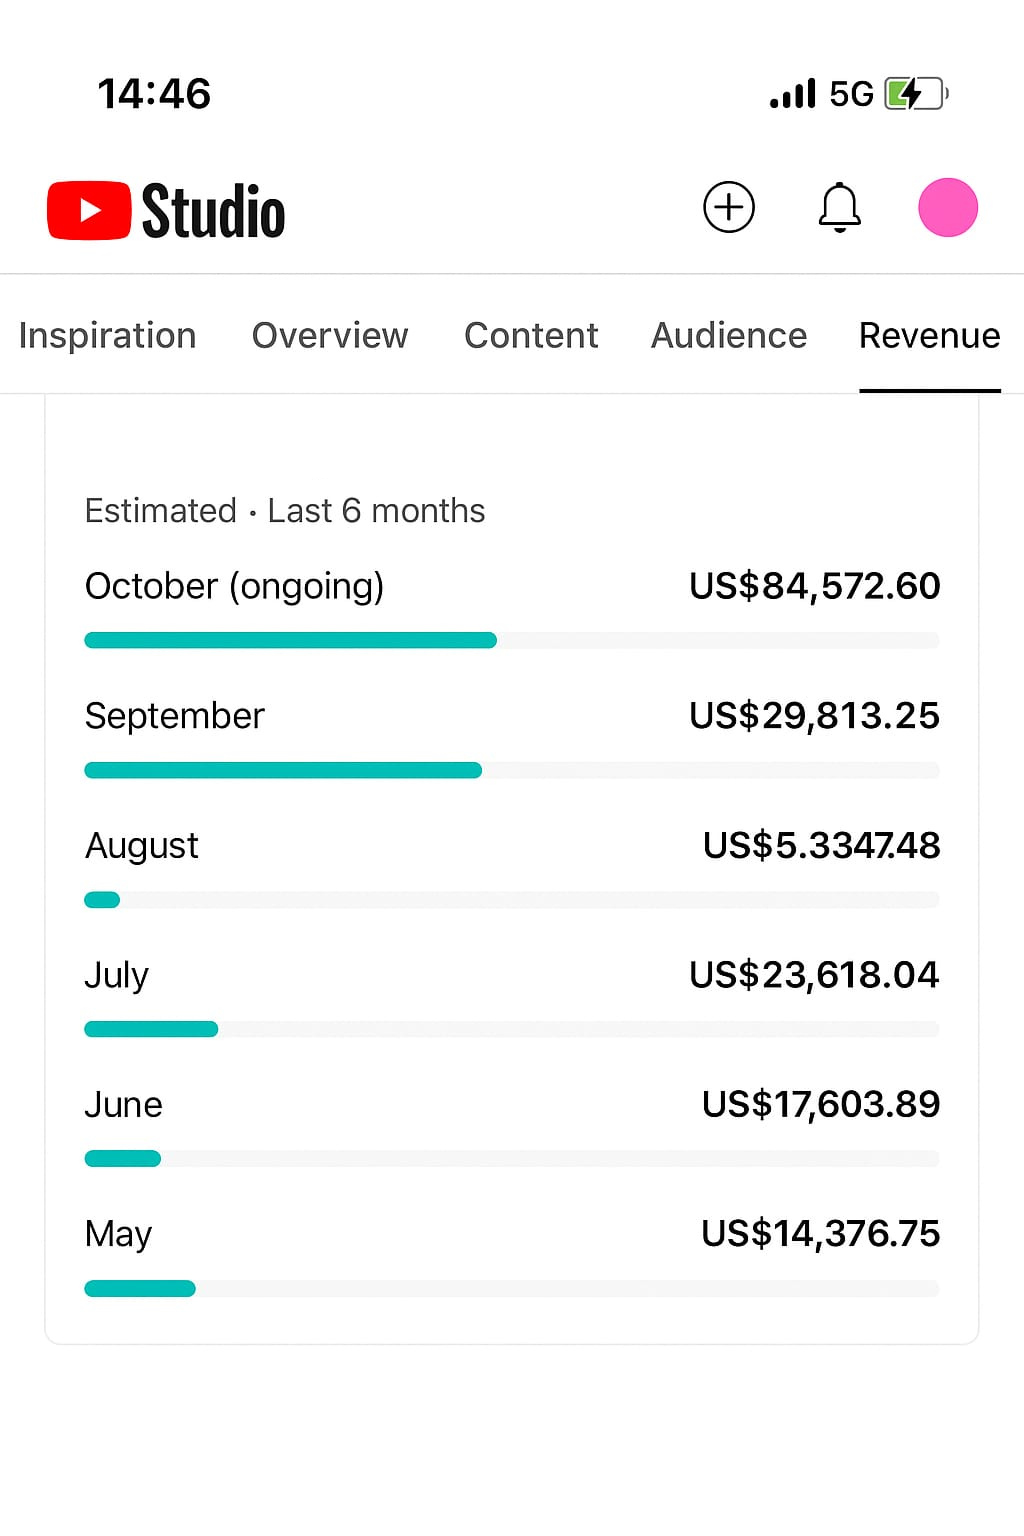Tap the 14:46 status bar clock

click(x=154, y=94)
